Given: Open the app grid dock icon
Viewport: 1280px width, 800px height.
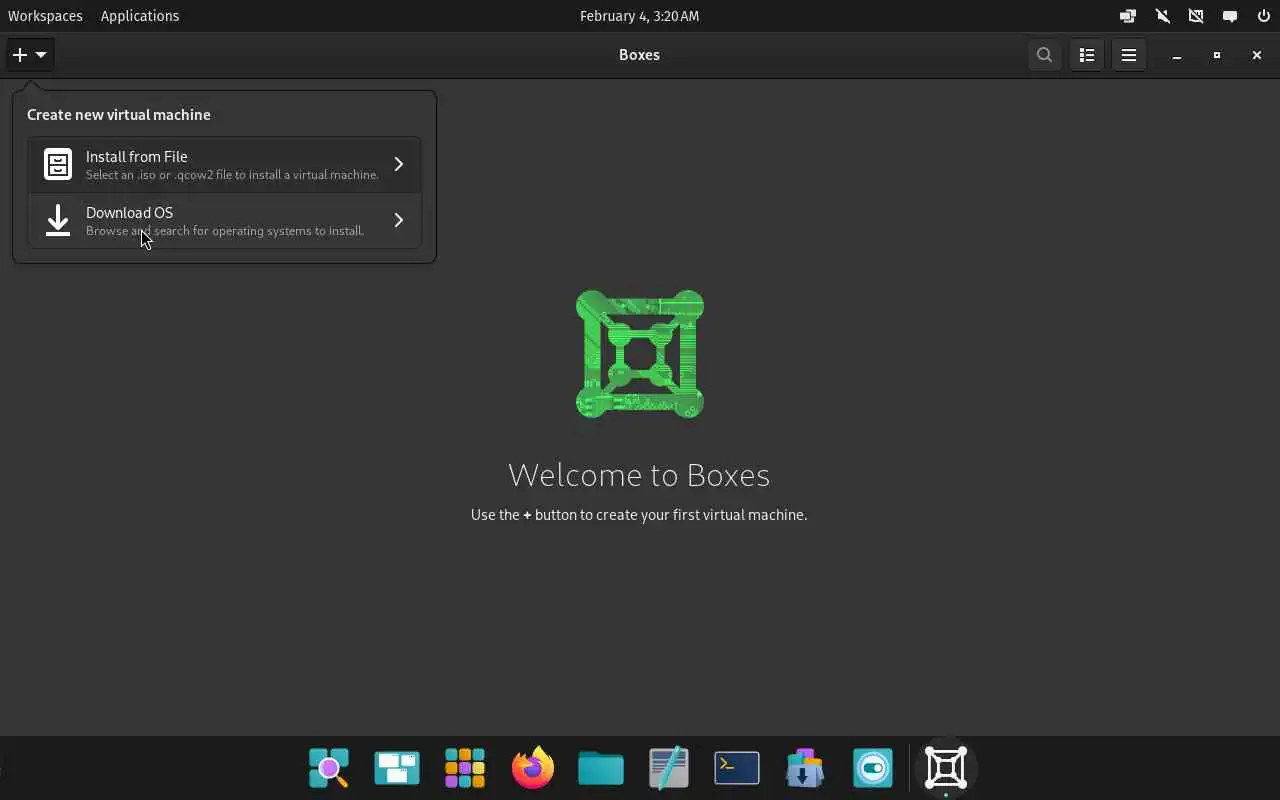Looking at the screenshot, I should pyautogui.click(x=465, y=768).
